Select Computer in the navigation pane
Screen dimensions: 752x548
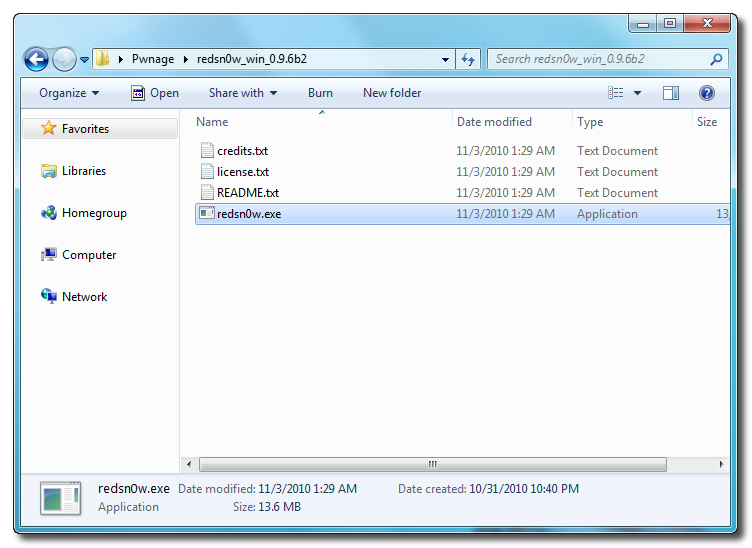[x=89, y=255]
